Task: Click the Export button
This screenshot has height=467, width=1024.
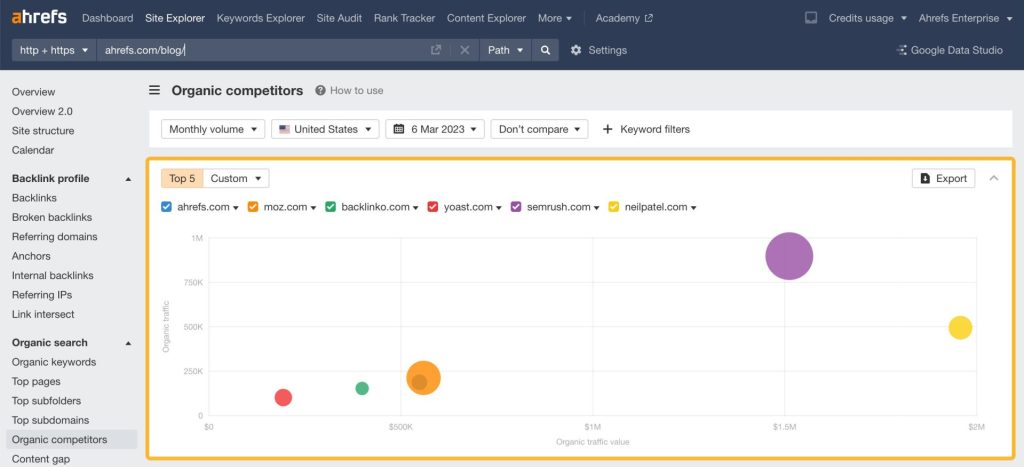Action: tap(943, 178)
